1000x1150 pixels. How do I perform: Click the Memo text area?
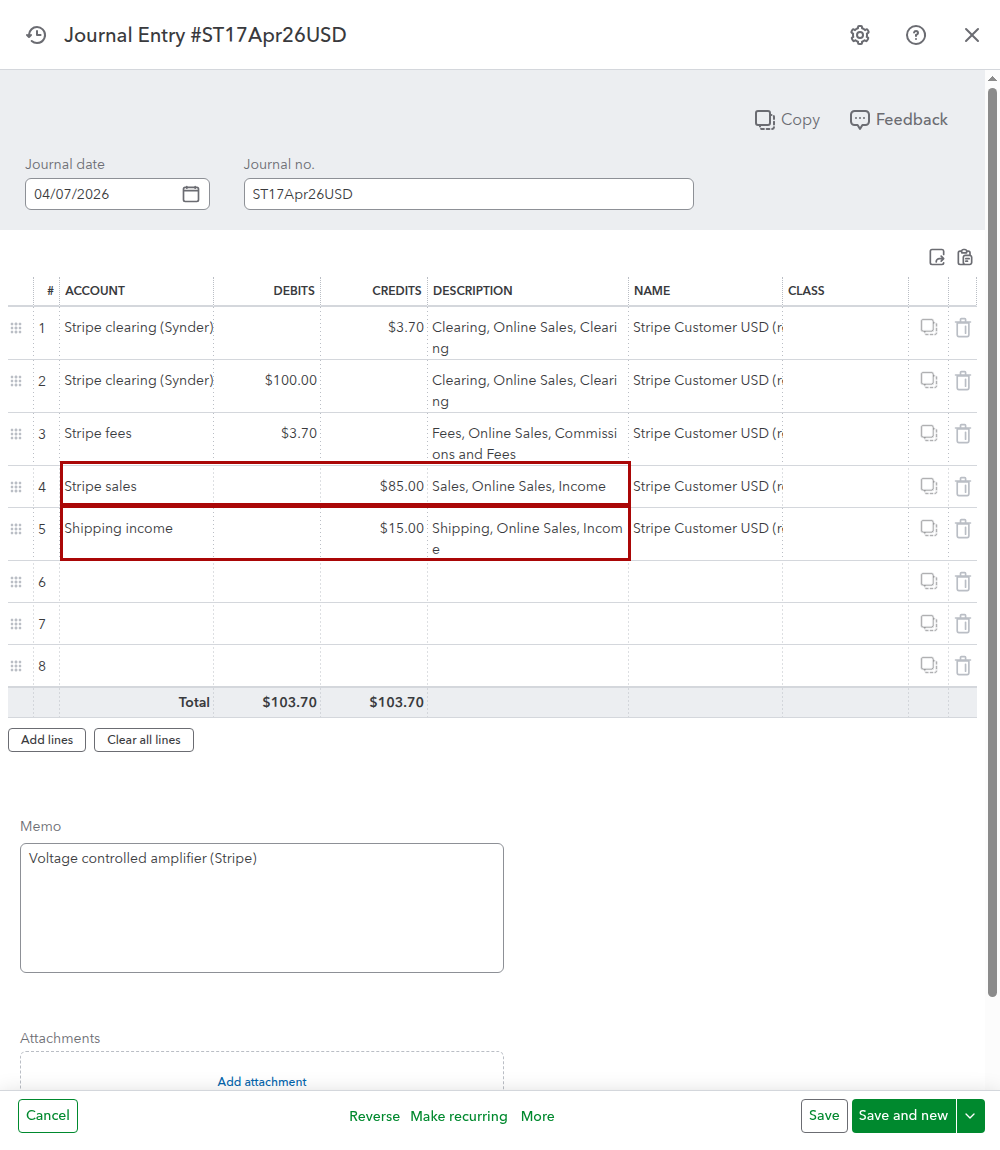(262, 908)
